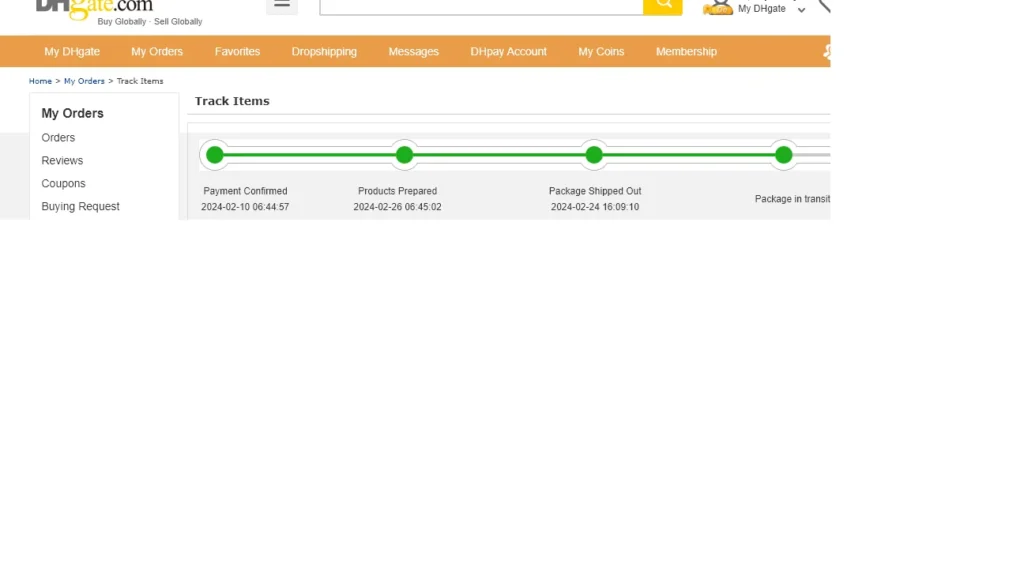Open Coupons in the sidebar
Image resolution: width=1024 pixels, height=576 pixels.
(63, 184)
